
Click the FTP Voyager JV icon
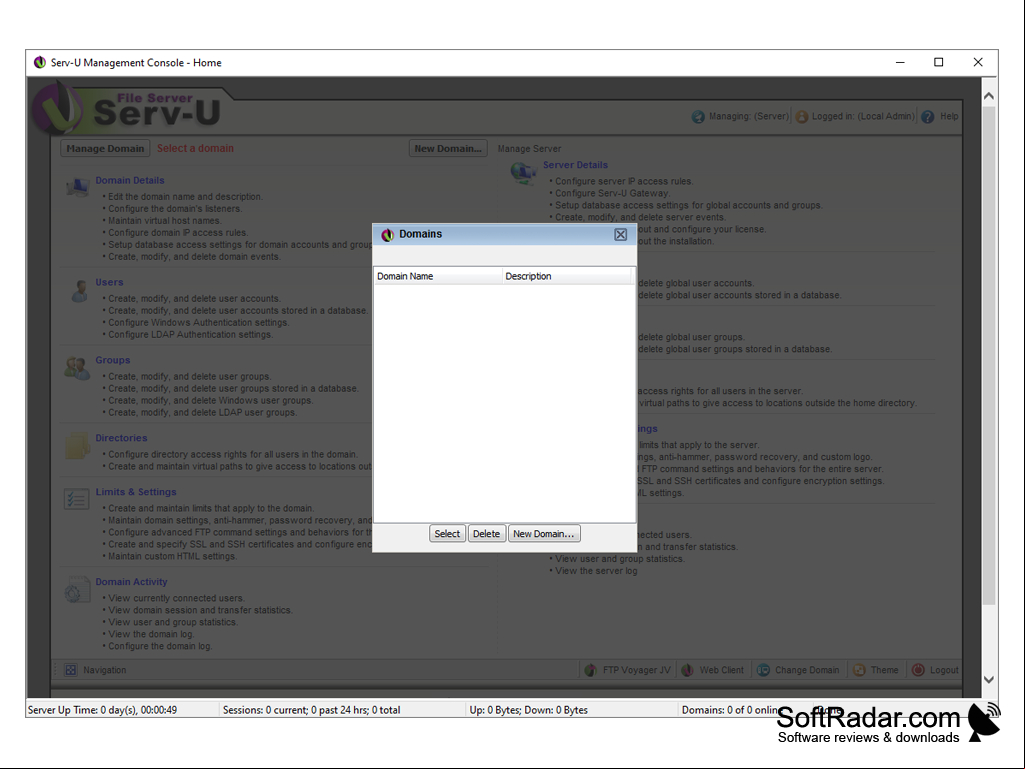point(590,670)
